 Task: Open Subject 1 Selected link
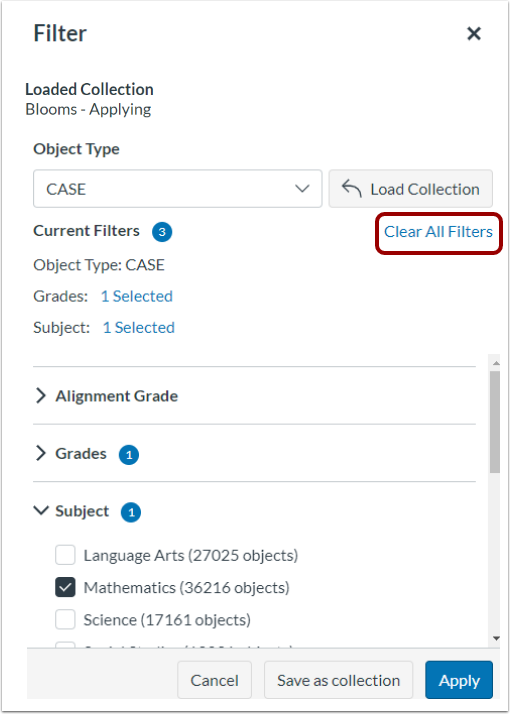138,327
